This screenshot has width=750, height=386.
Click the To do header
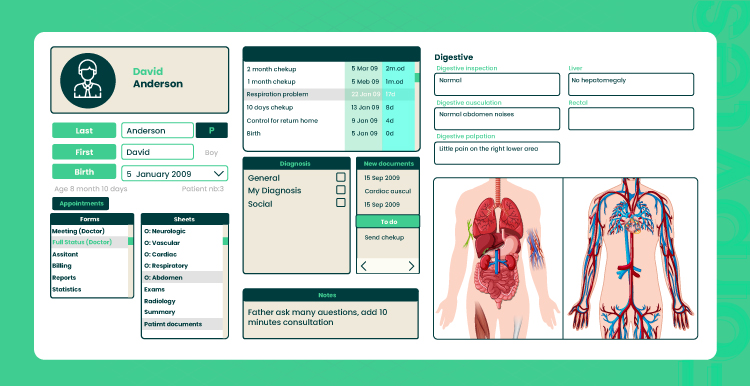pyautogui.click(x=388, y=221)
